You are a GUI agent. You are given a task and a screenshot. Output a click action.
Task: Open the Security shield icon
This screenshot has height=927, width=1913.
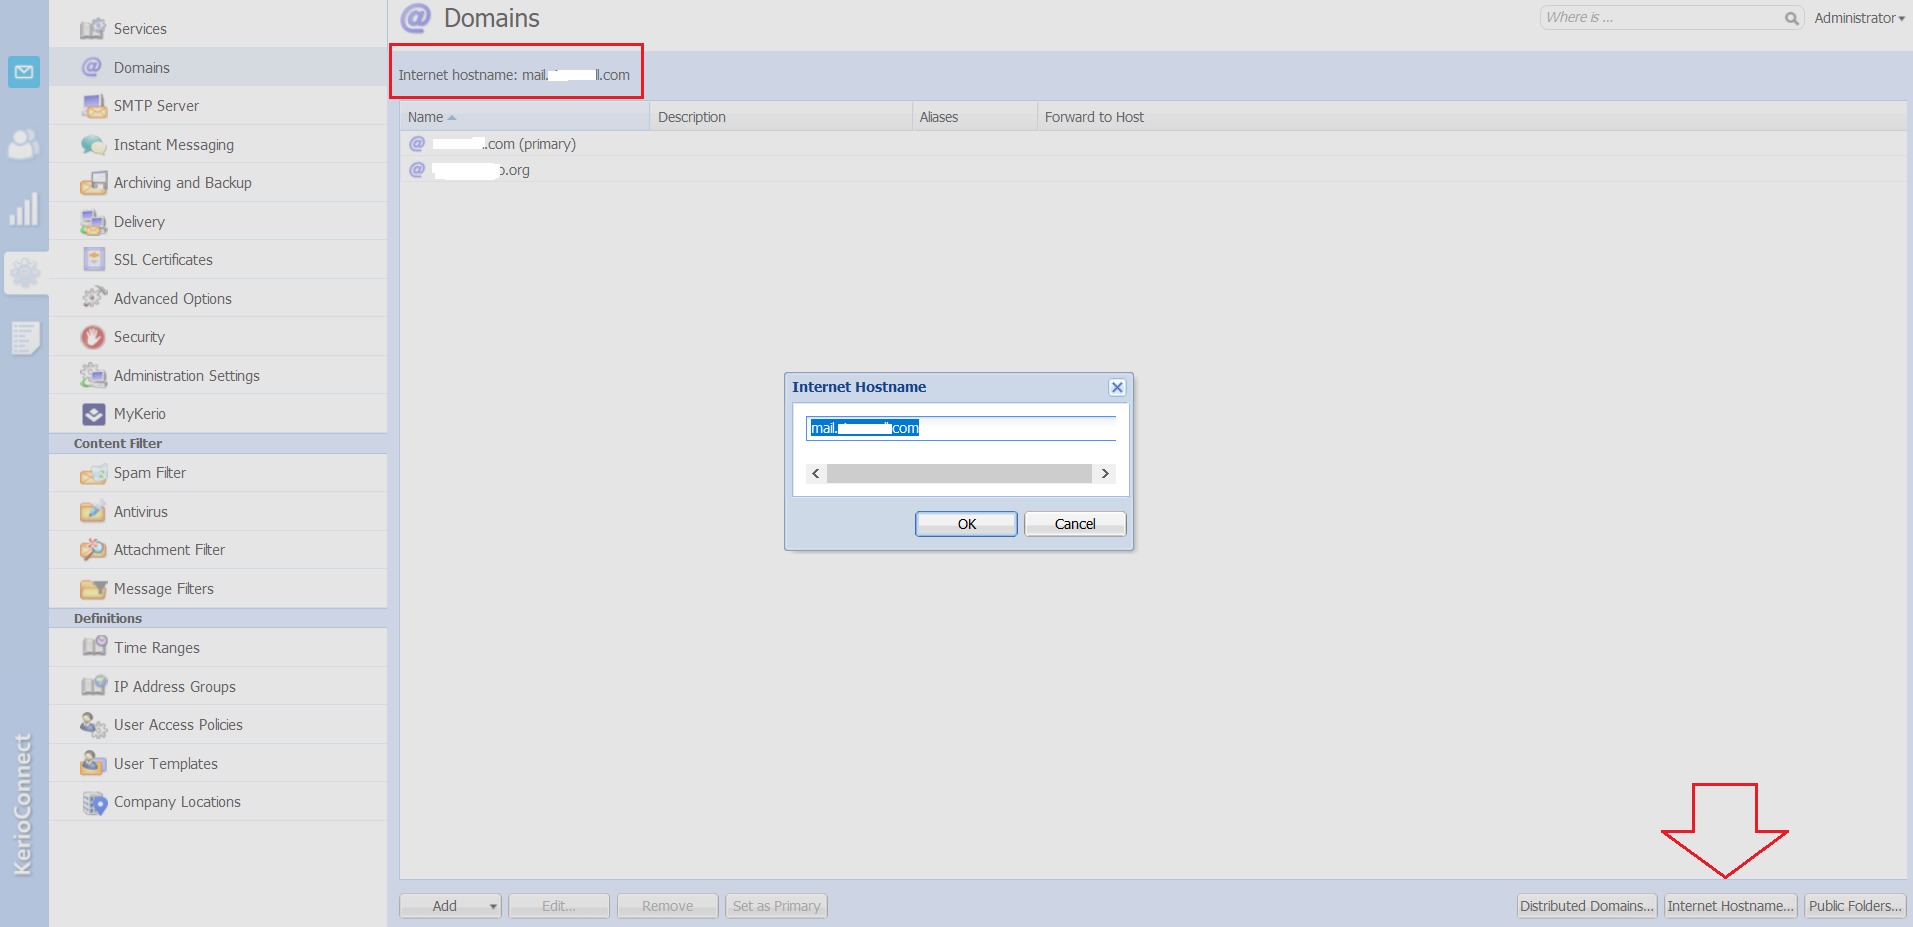click(93, 337)
